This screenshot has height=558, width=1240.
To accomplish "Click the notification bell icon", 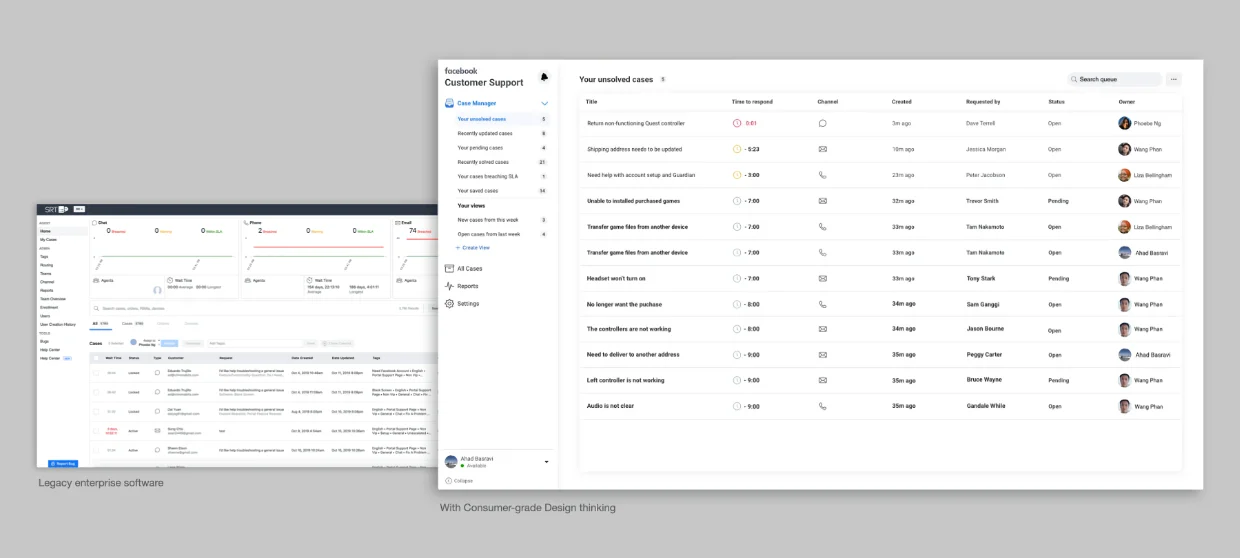I will click(x=544, y=77).
